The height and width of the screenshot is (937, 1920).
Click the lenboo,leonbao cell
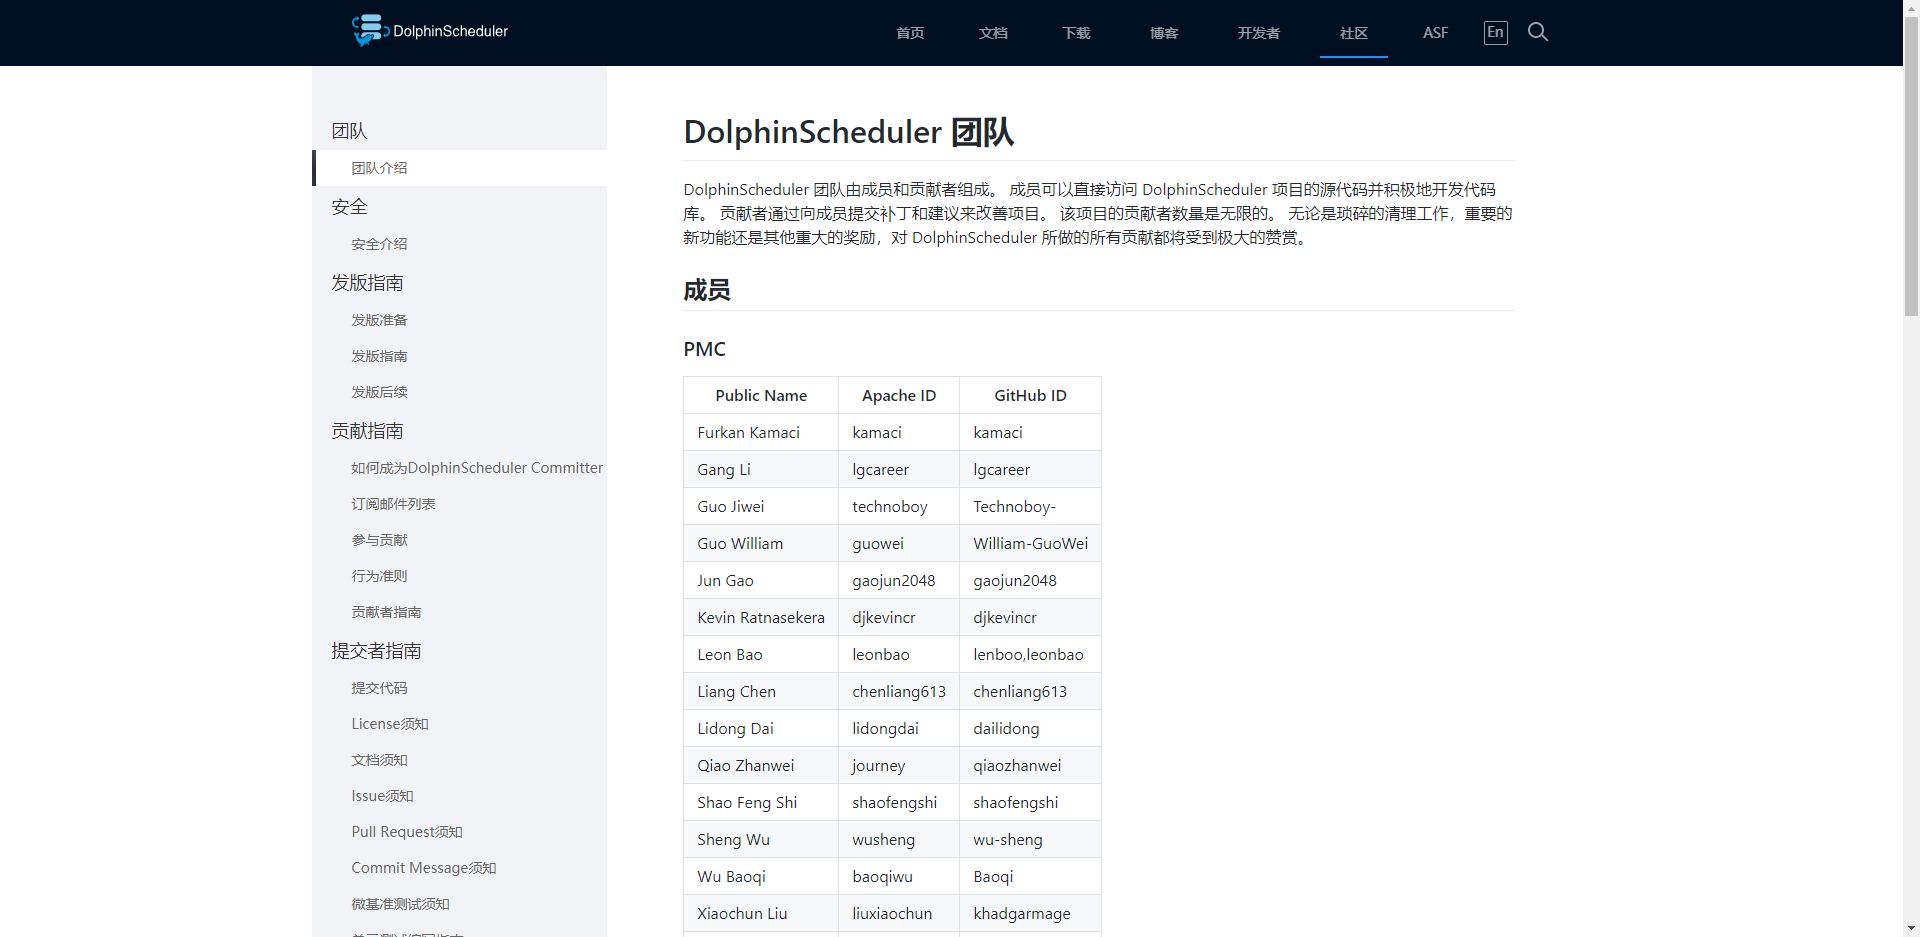1030,655
